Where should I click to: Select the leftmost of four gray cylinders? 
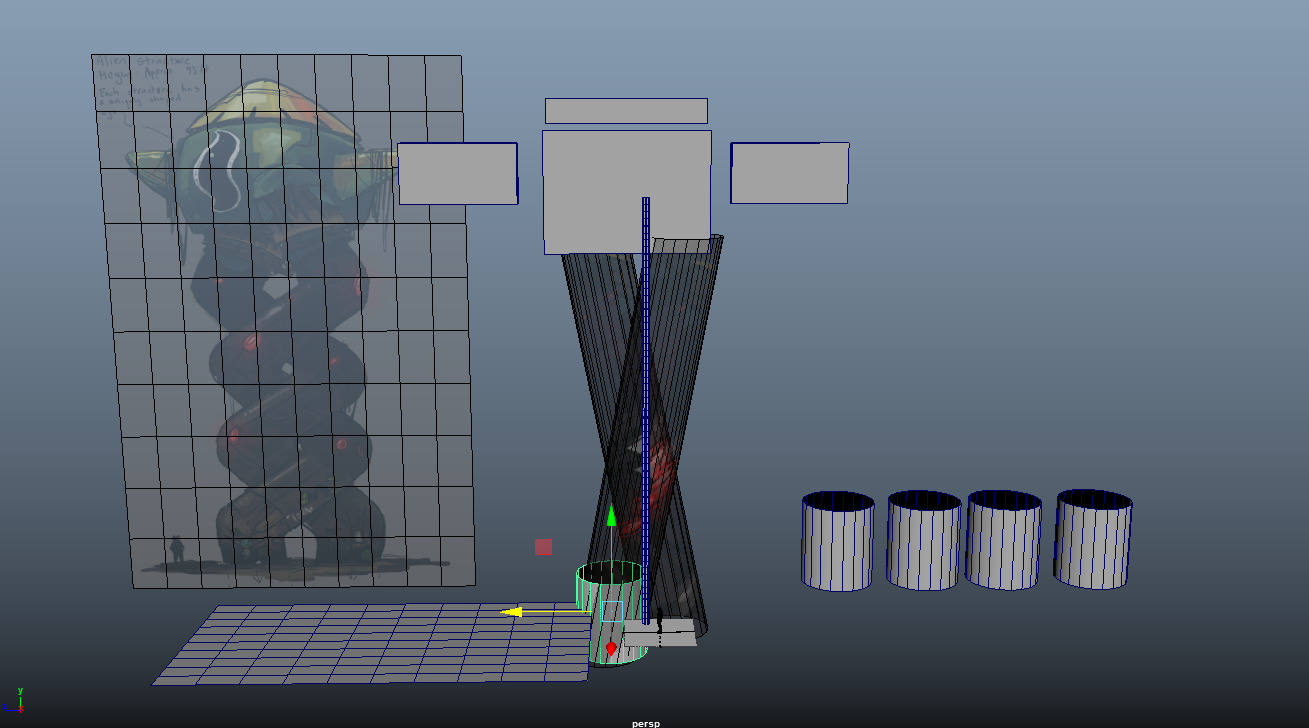coord(838,540)
